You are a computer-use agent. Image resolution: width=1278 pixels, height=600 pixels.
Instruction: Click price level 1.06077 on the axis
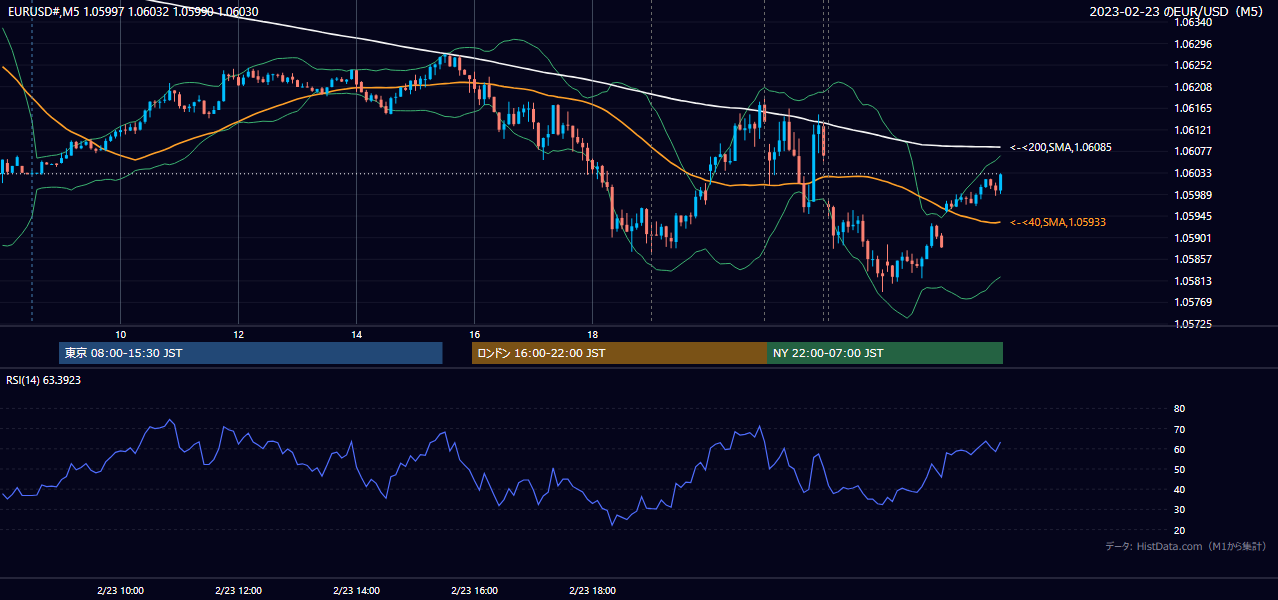1193,151
